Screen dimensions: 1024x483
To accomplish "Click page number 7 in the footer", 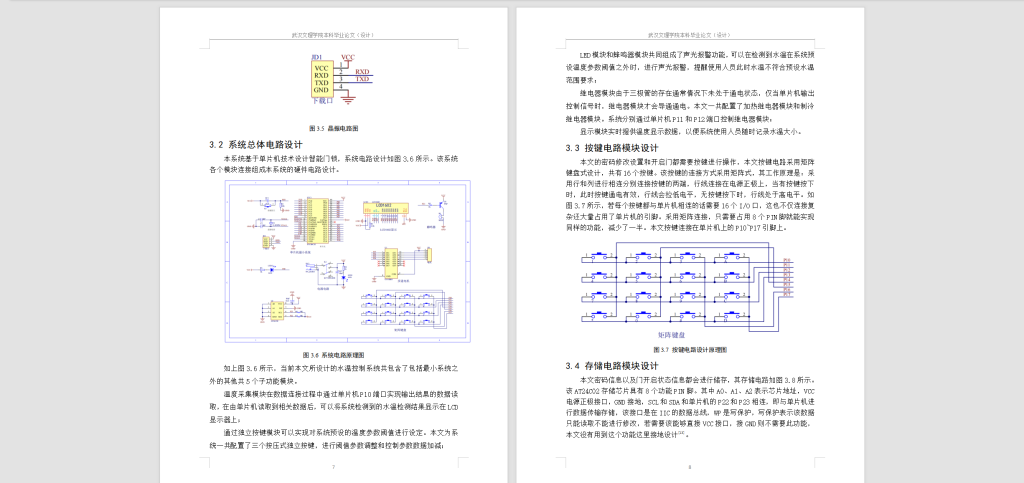I will click(x=334, y=467).
